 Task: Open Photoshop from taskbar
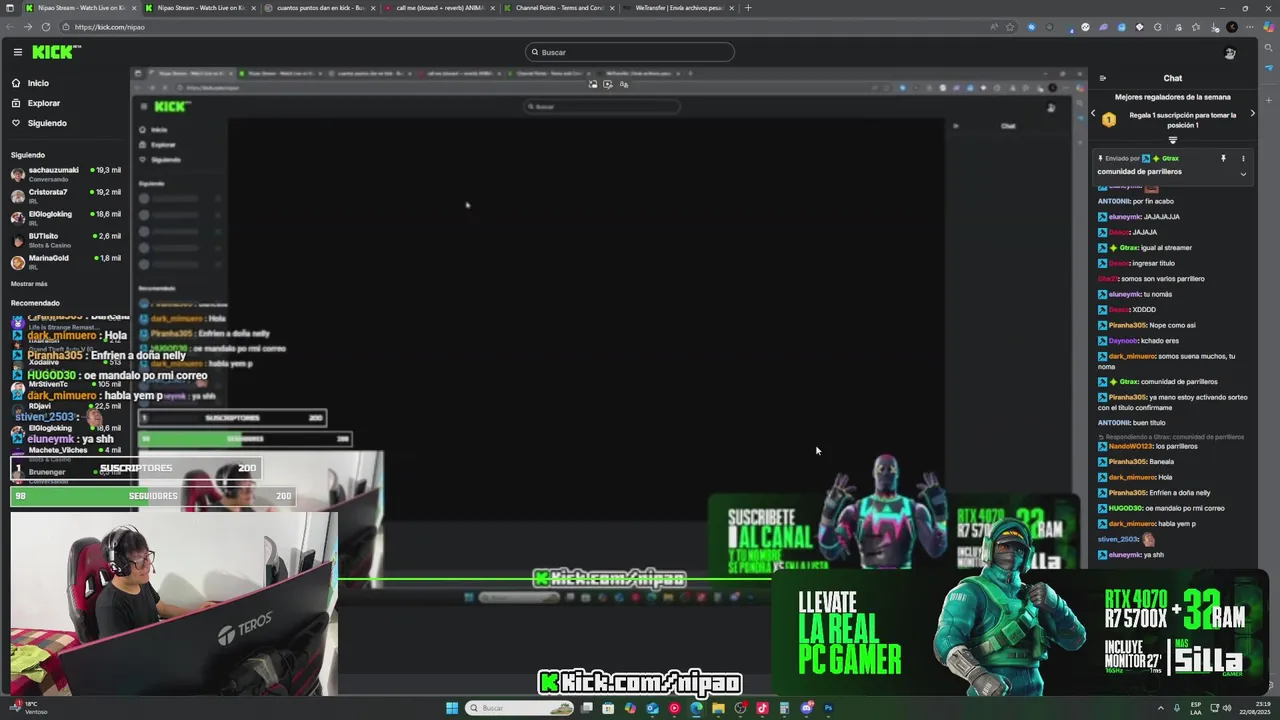[x=828, y=708]
